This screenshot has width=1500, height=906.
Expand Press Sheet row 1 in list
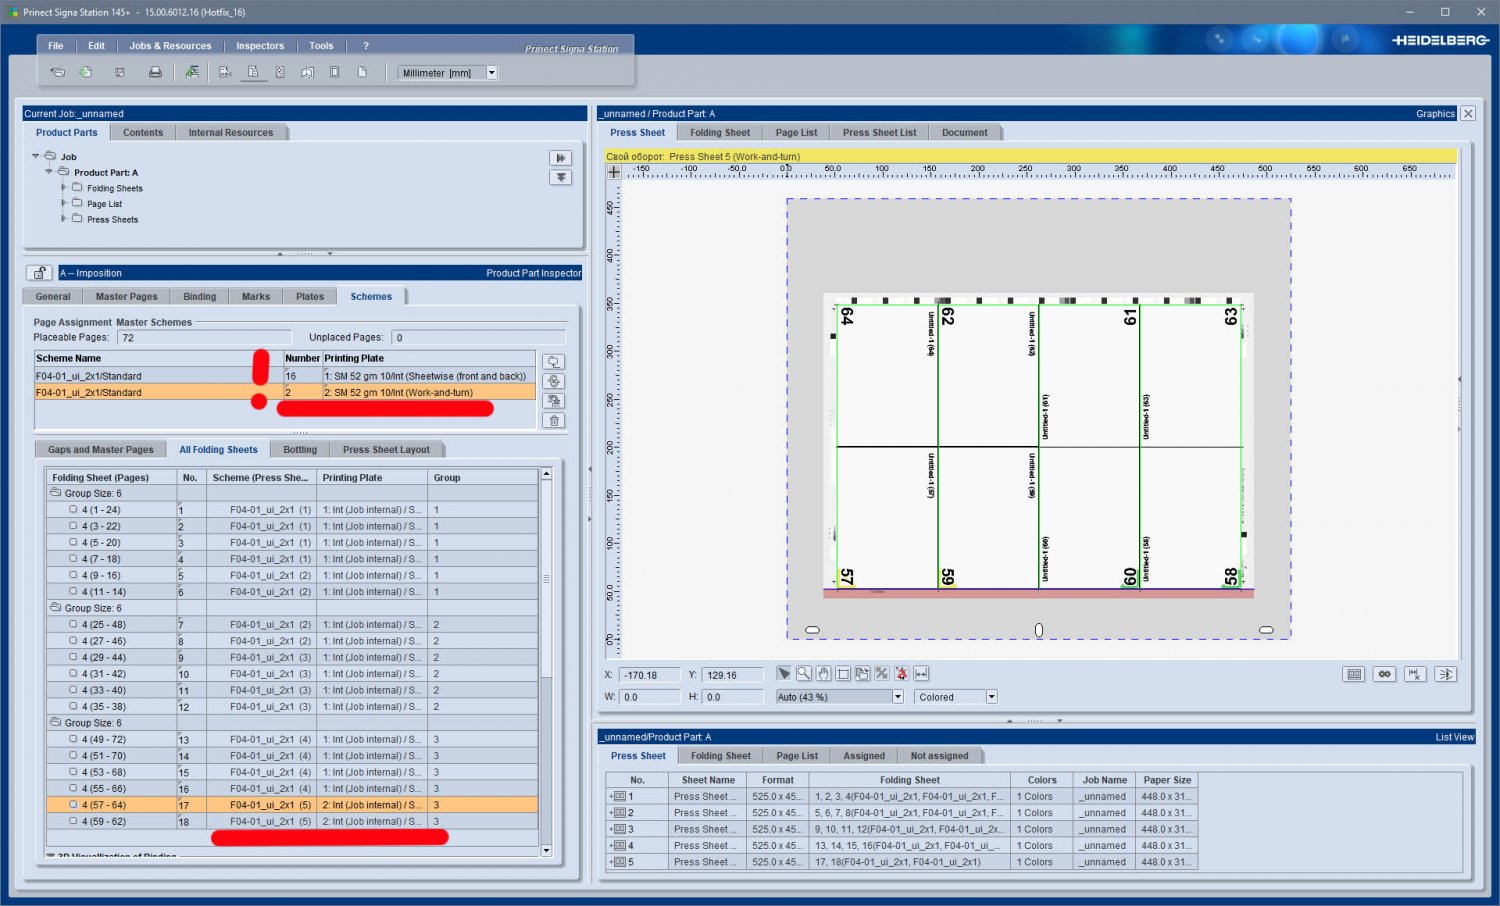pos(611,797)
